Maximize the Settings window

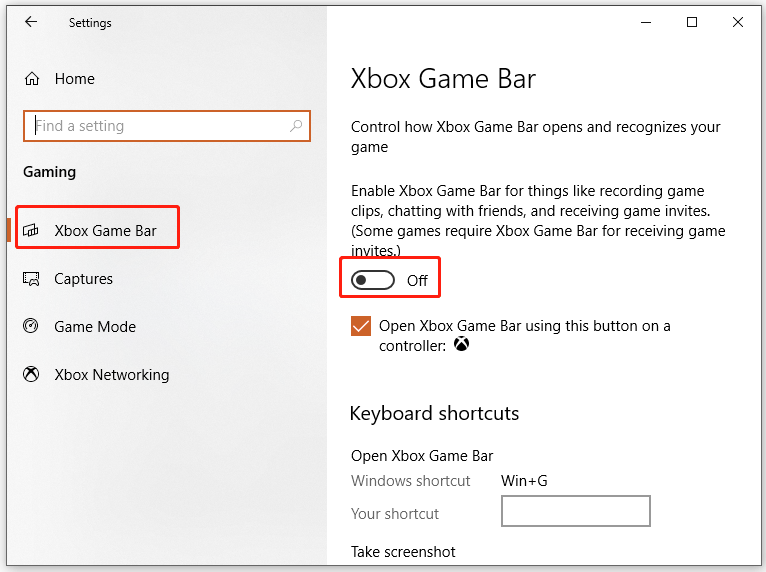692,22
